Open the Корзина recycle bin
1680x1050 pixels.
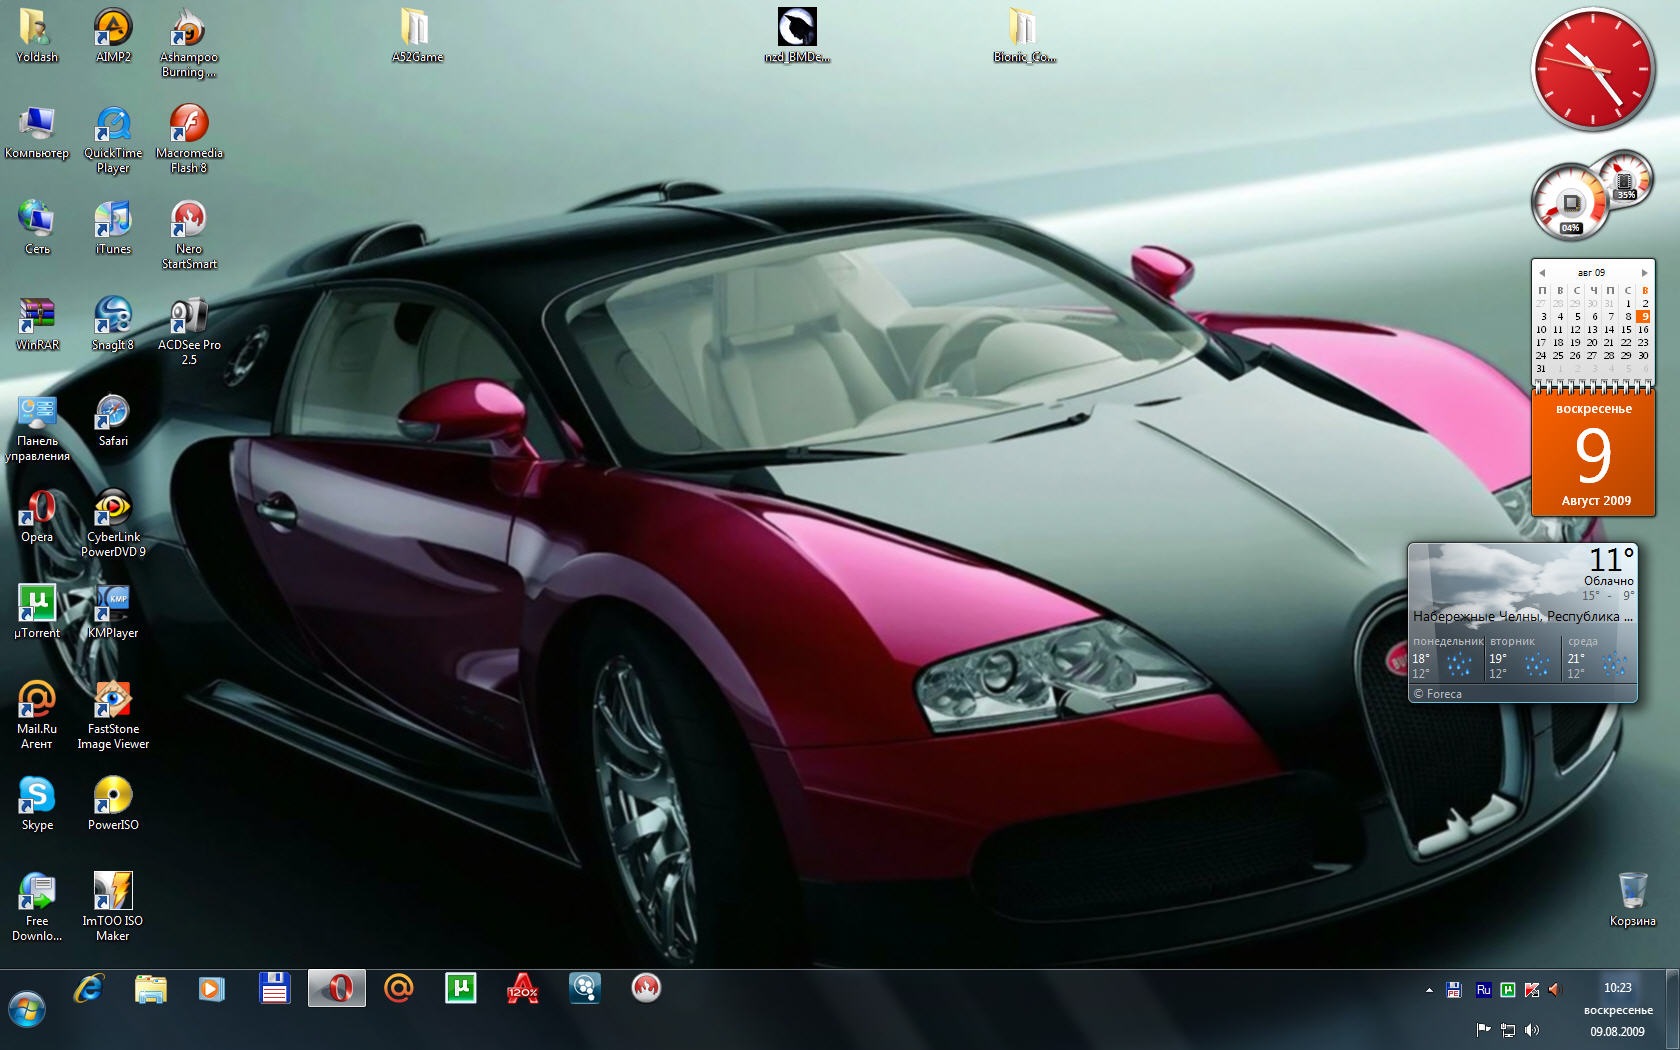pyautogui.click(x=1632, y=890)
